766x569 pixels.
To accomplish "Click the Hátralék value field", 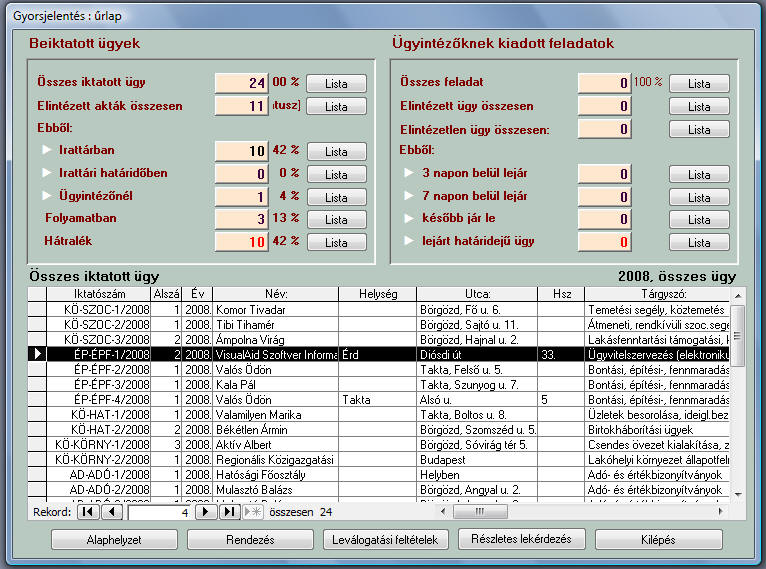I will click(x=241, y=242).
